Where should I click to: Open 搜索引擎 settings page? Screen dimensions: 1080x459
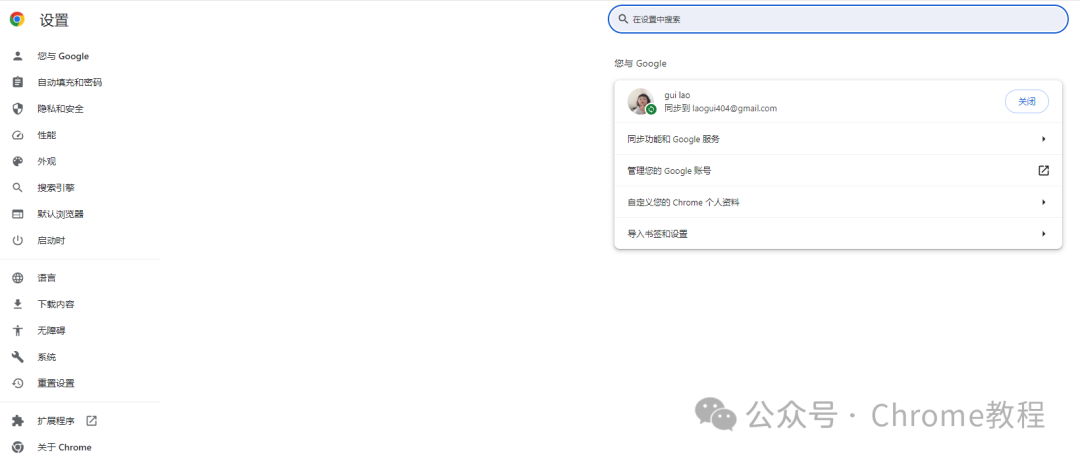56,187
